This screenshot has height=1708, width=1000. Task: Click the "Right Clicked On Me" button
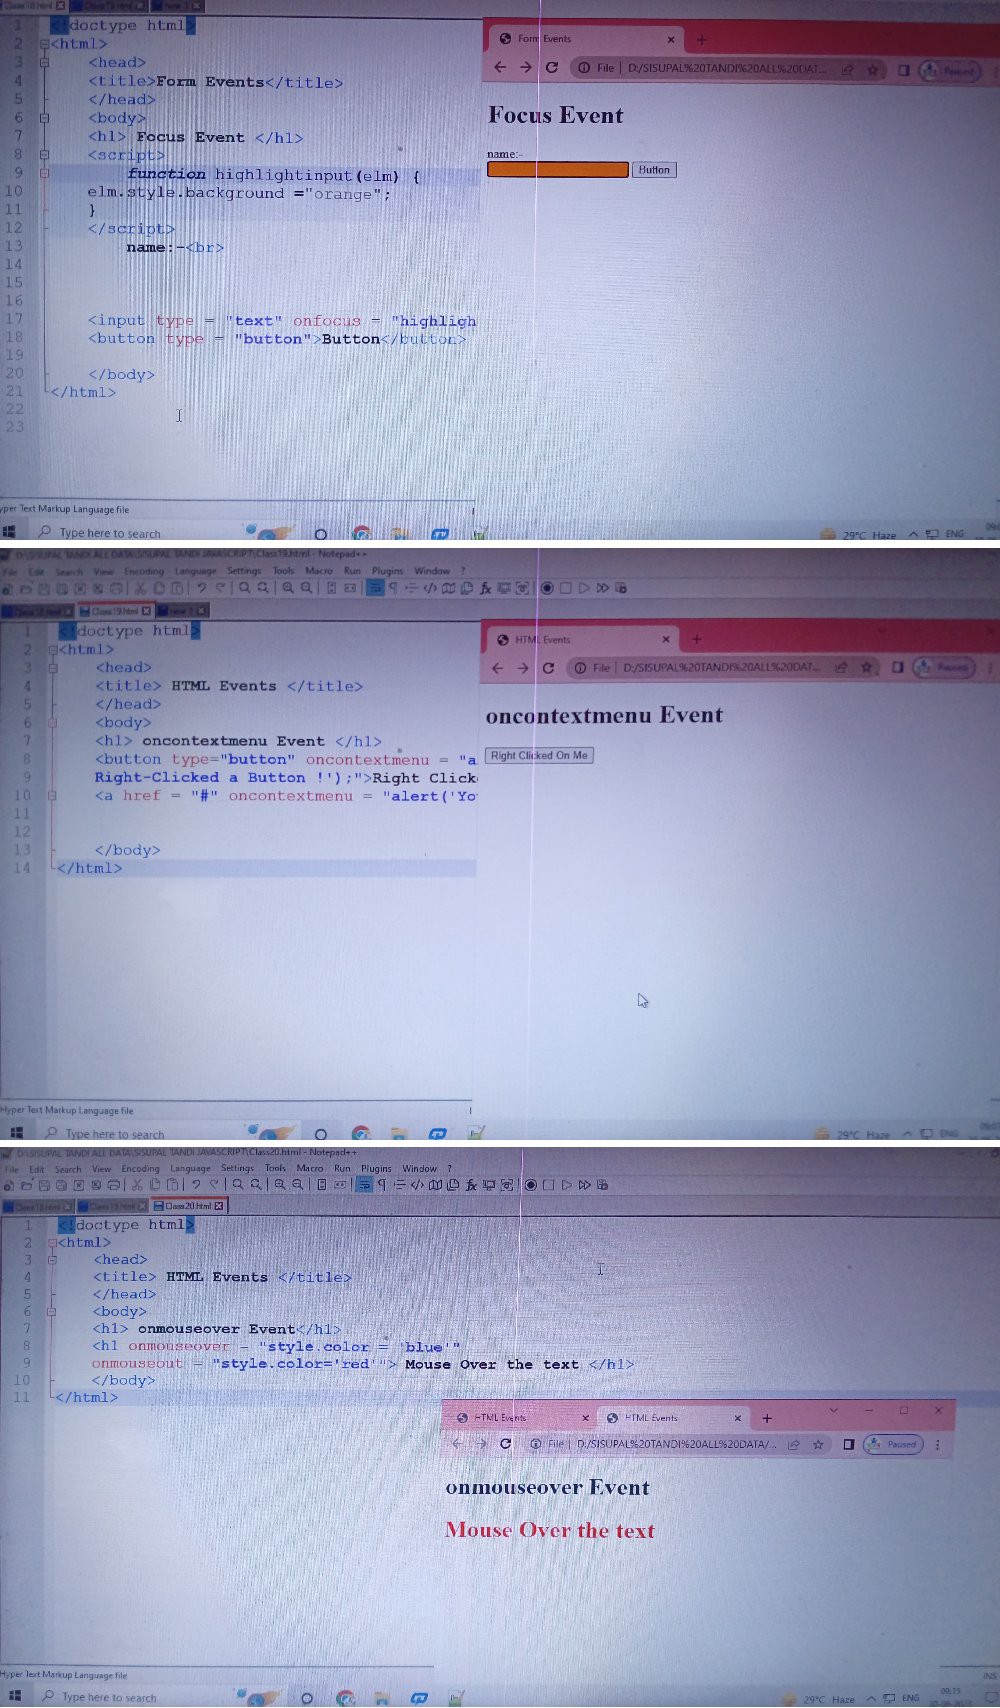click(x=539, y=756)
